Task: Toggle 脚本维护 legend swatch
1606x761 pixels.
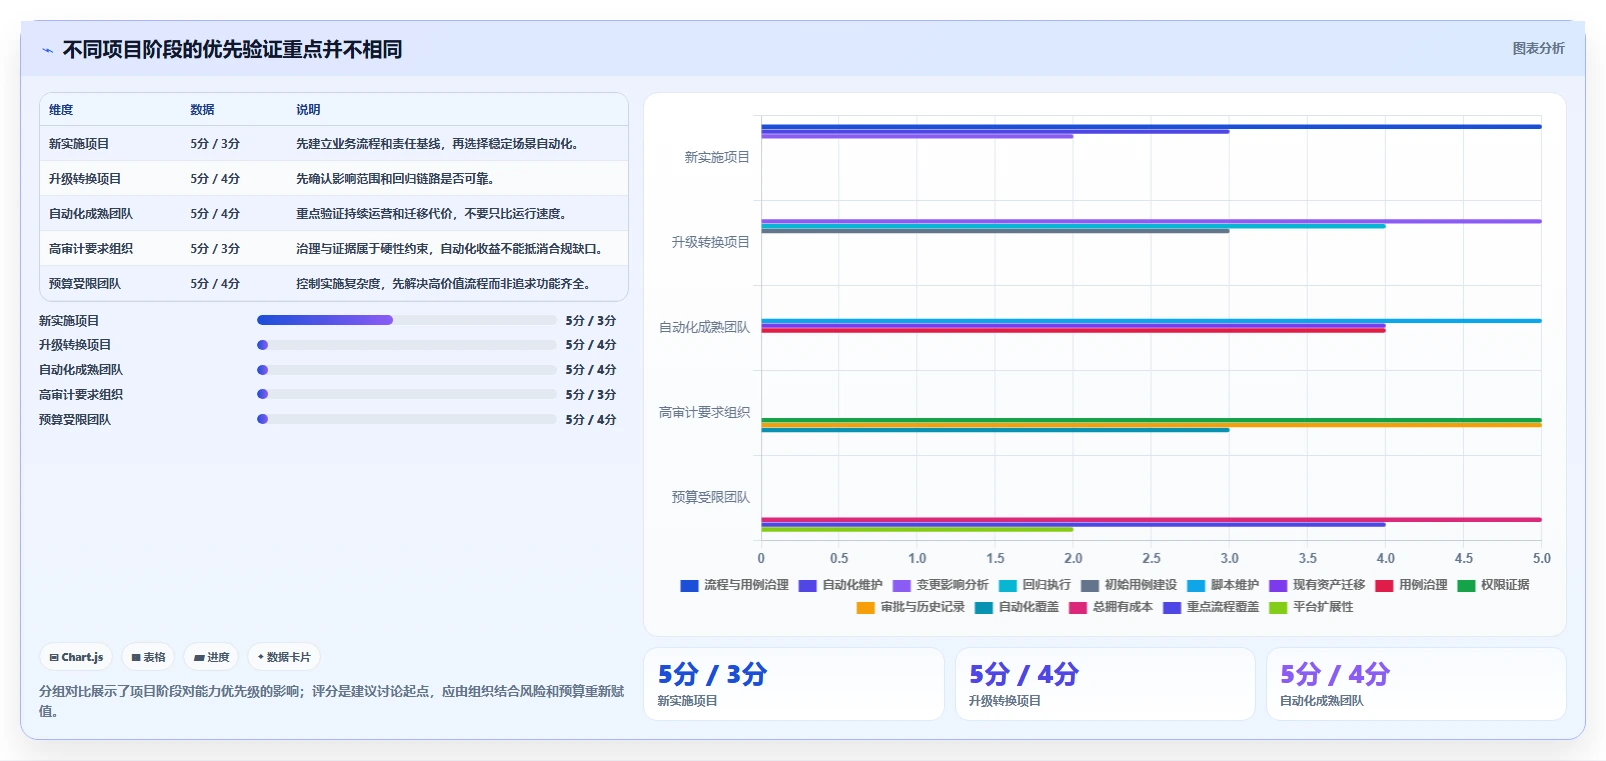Action: point(1196,585)
